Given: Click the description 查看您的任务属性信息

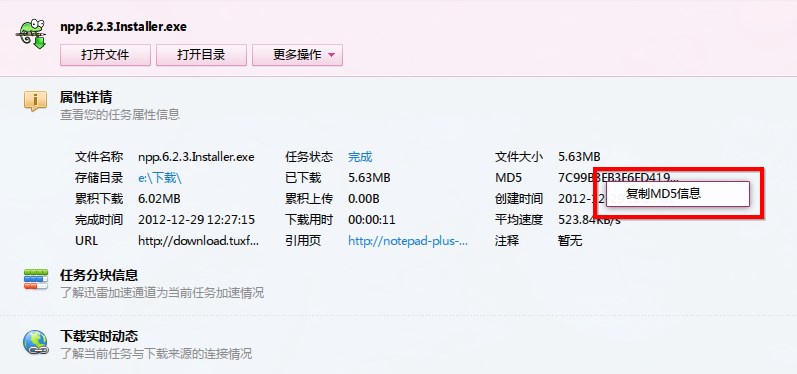Looking at the screenshot, I should tap(120, 114).
